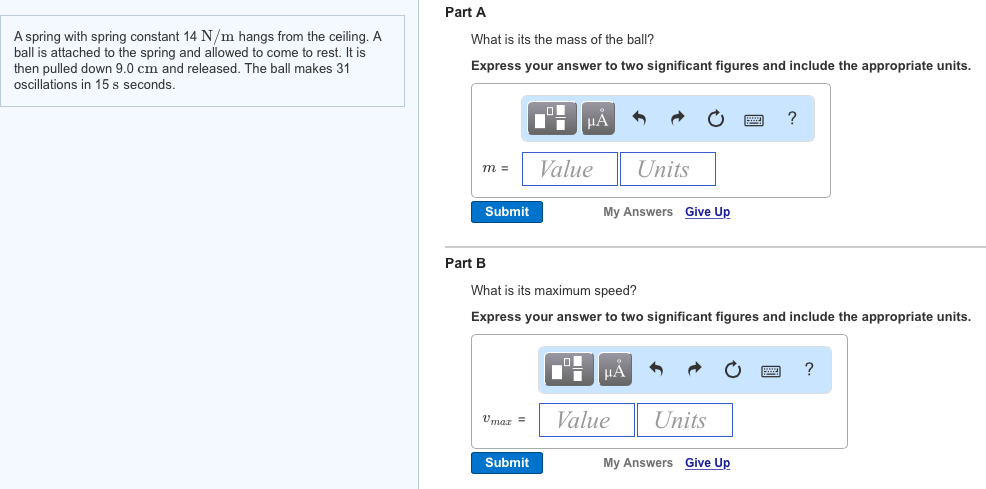Open help question mark in Part B

tap(809, 368)
